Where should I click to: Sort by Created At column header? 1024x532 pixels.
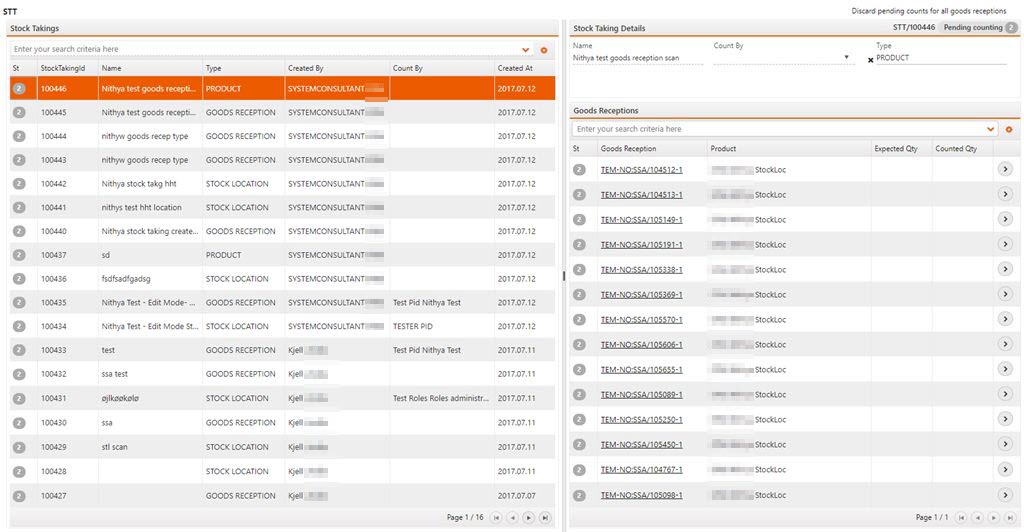[x=516, y=68]
